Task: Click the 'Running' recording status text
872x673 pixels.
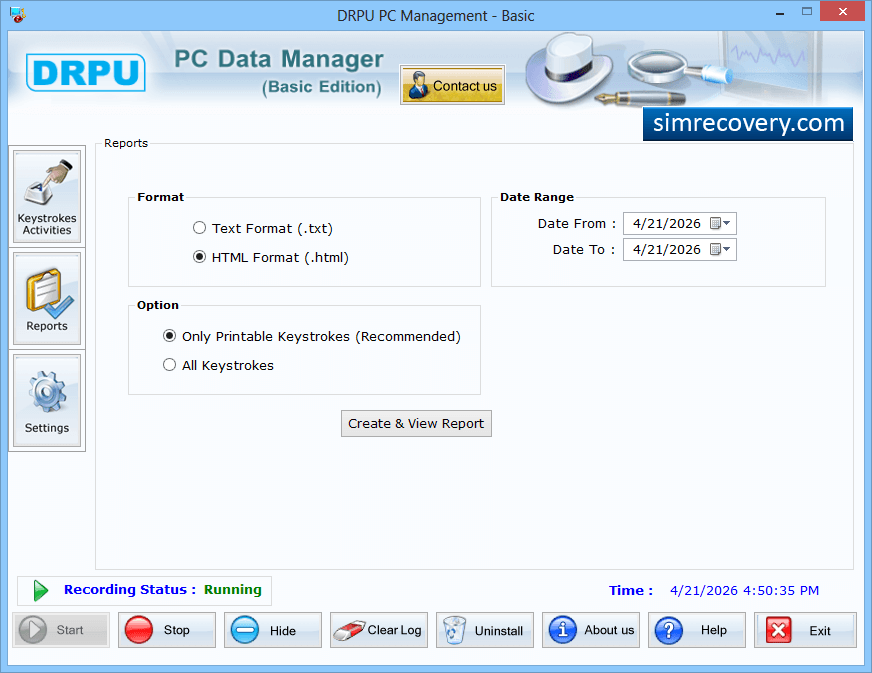Action: tap(232, 590)
